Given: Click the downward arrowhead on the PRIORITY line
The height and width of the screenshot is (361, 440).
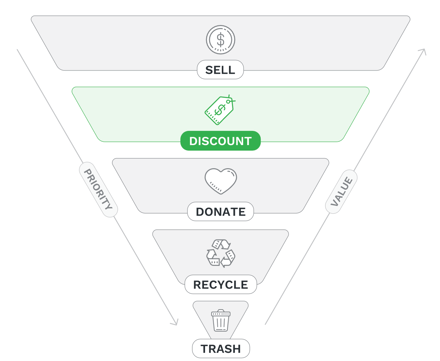Looking at the screenshot, I should [175, 322].
